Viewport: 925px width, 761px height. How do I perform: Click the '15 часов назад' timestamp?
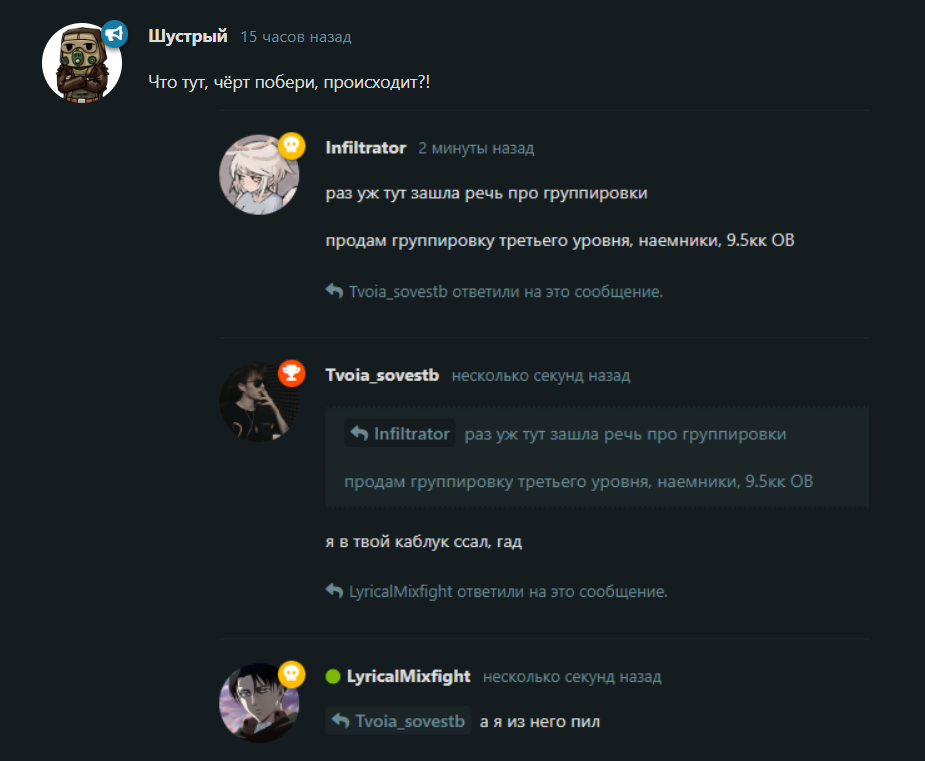tap(296, 37)
